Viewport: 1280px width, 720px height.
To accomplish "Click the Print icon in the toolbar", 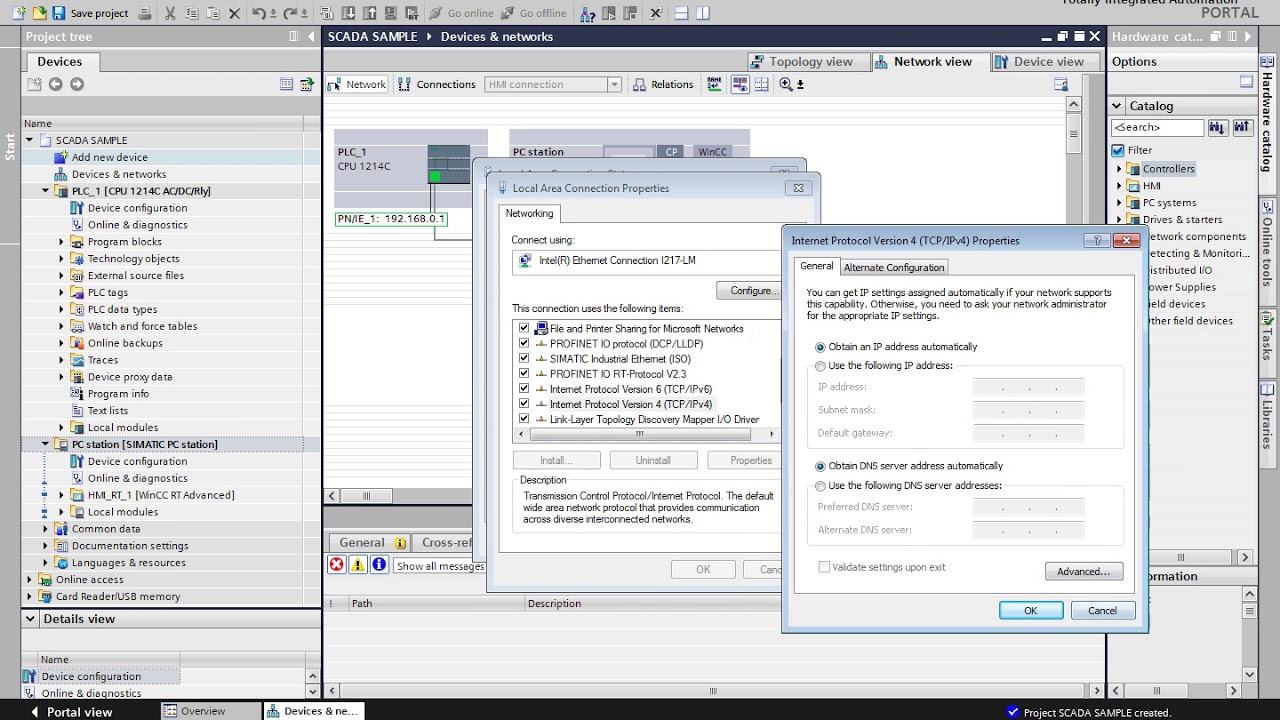I will pos(145,13).
